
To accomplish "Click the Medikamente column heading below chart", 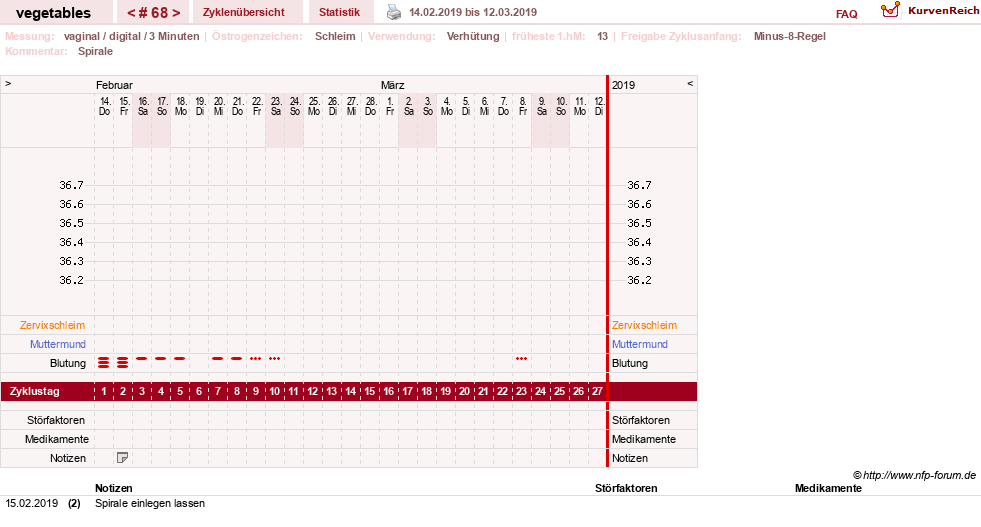I will (x=828, y=488).
